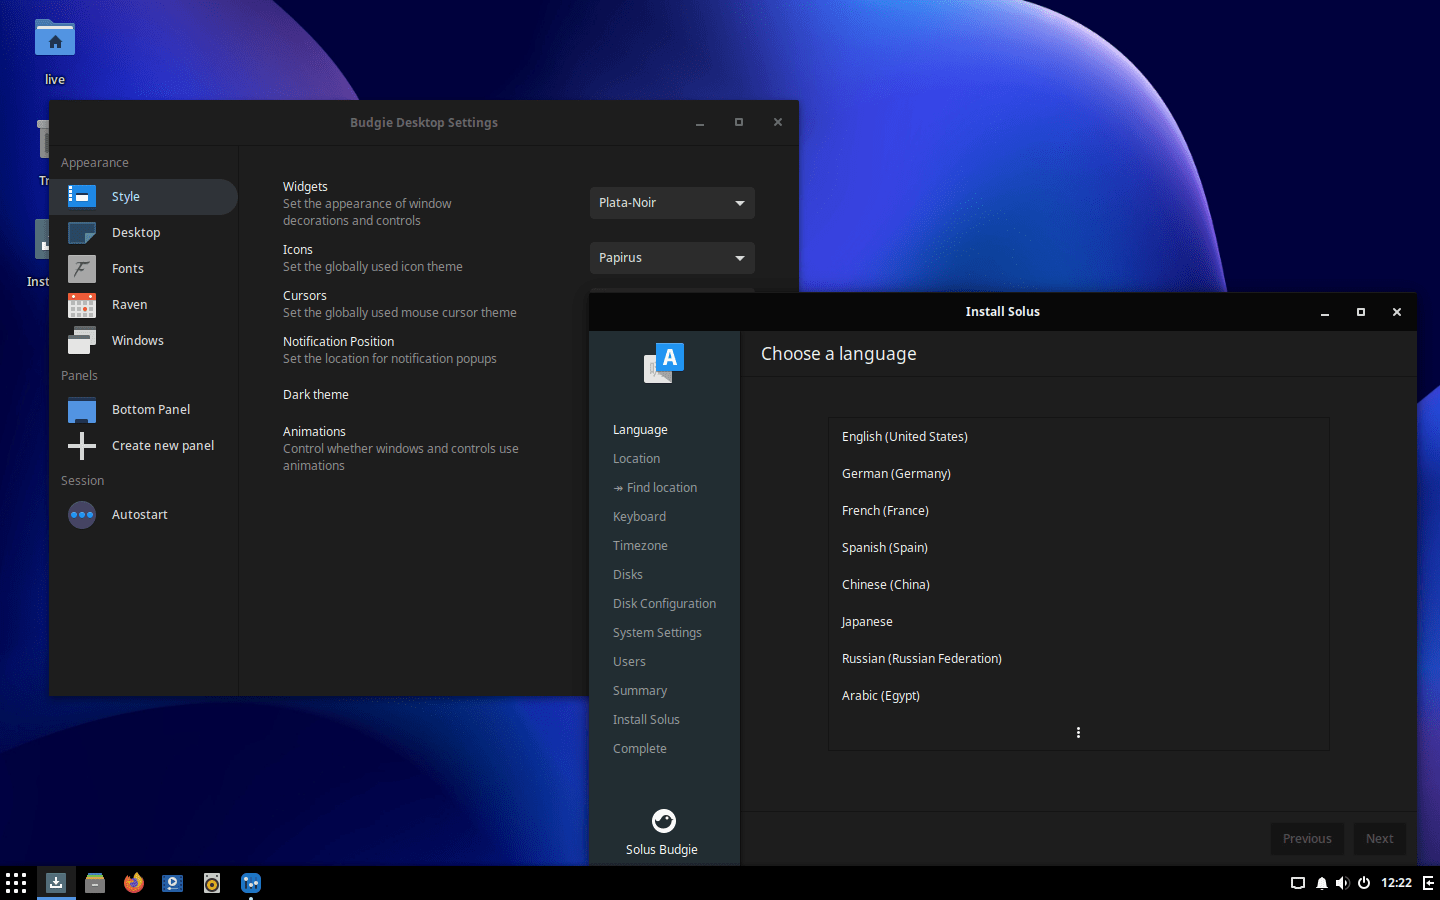Click Animations label in Budgie settings
This screenshot has width=1440, height=900.
pos(314,432)
